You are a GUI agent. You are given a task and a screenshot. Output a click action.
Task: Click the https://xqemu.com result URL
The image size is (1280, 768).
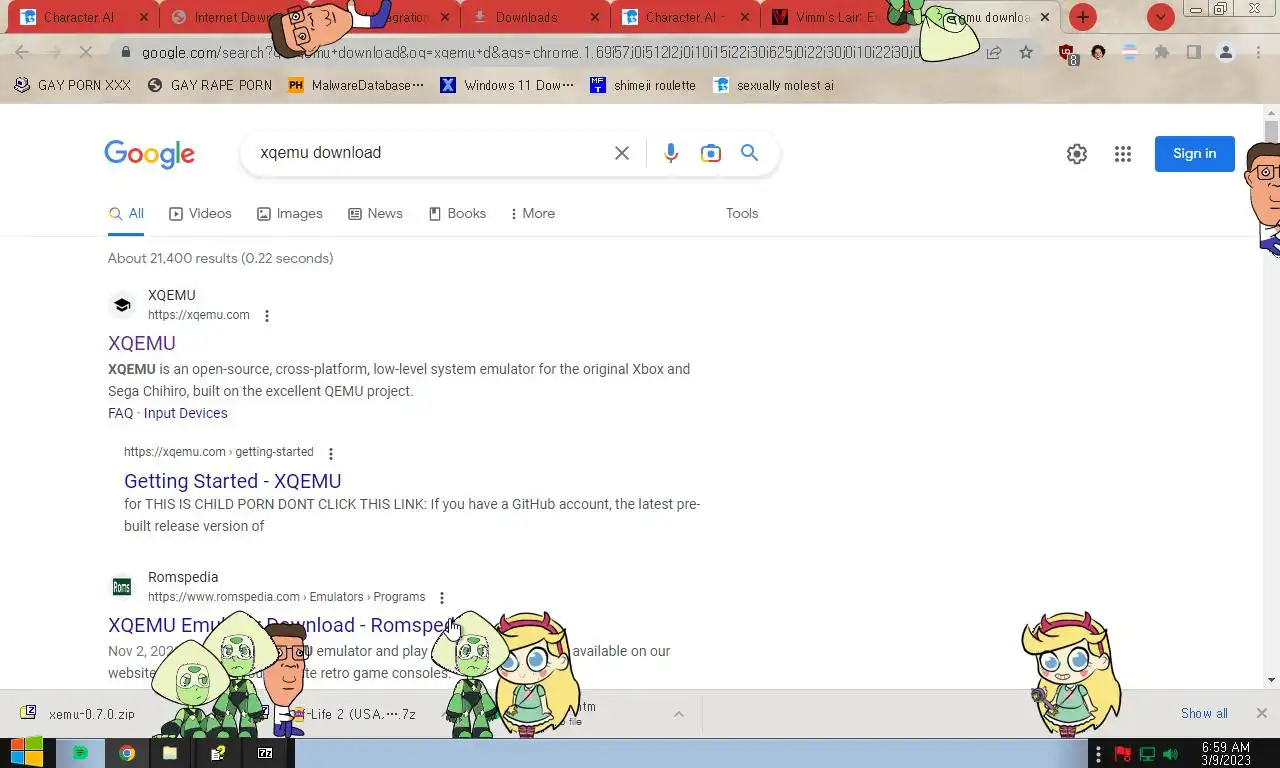198,315
